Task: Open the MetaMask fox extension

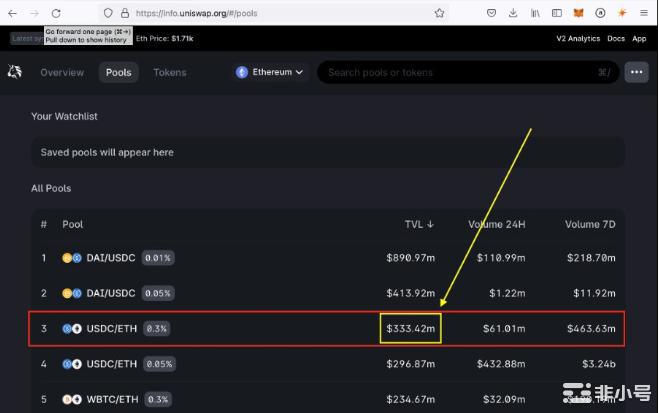Action: point(579,13)
